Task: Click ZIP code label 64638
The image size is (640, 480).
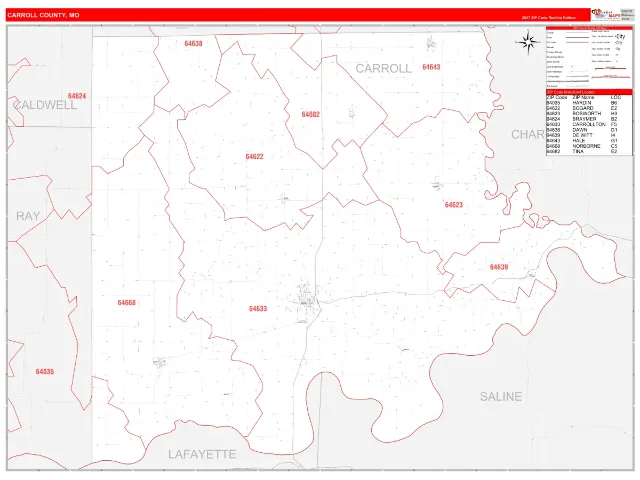Action: 193,43
